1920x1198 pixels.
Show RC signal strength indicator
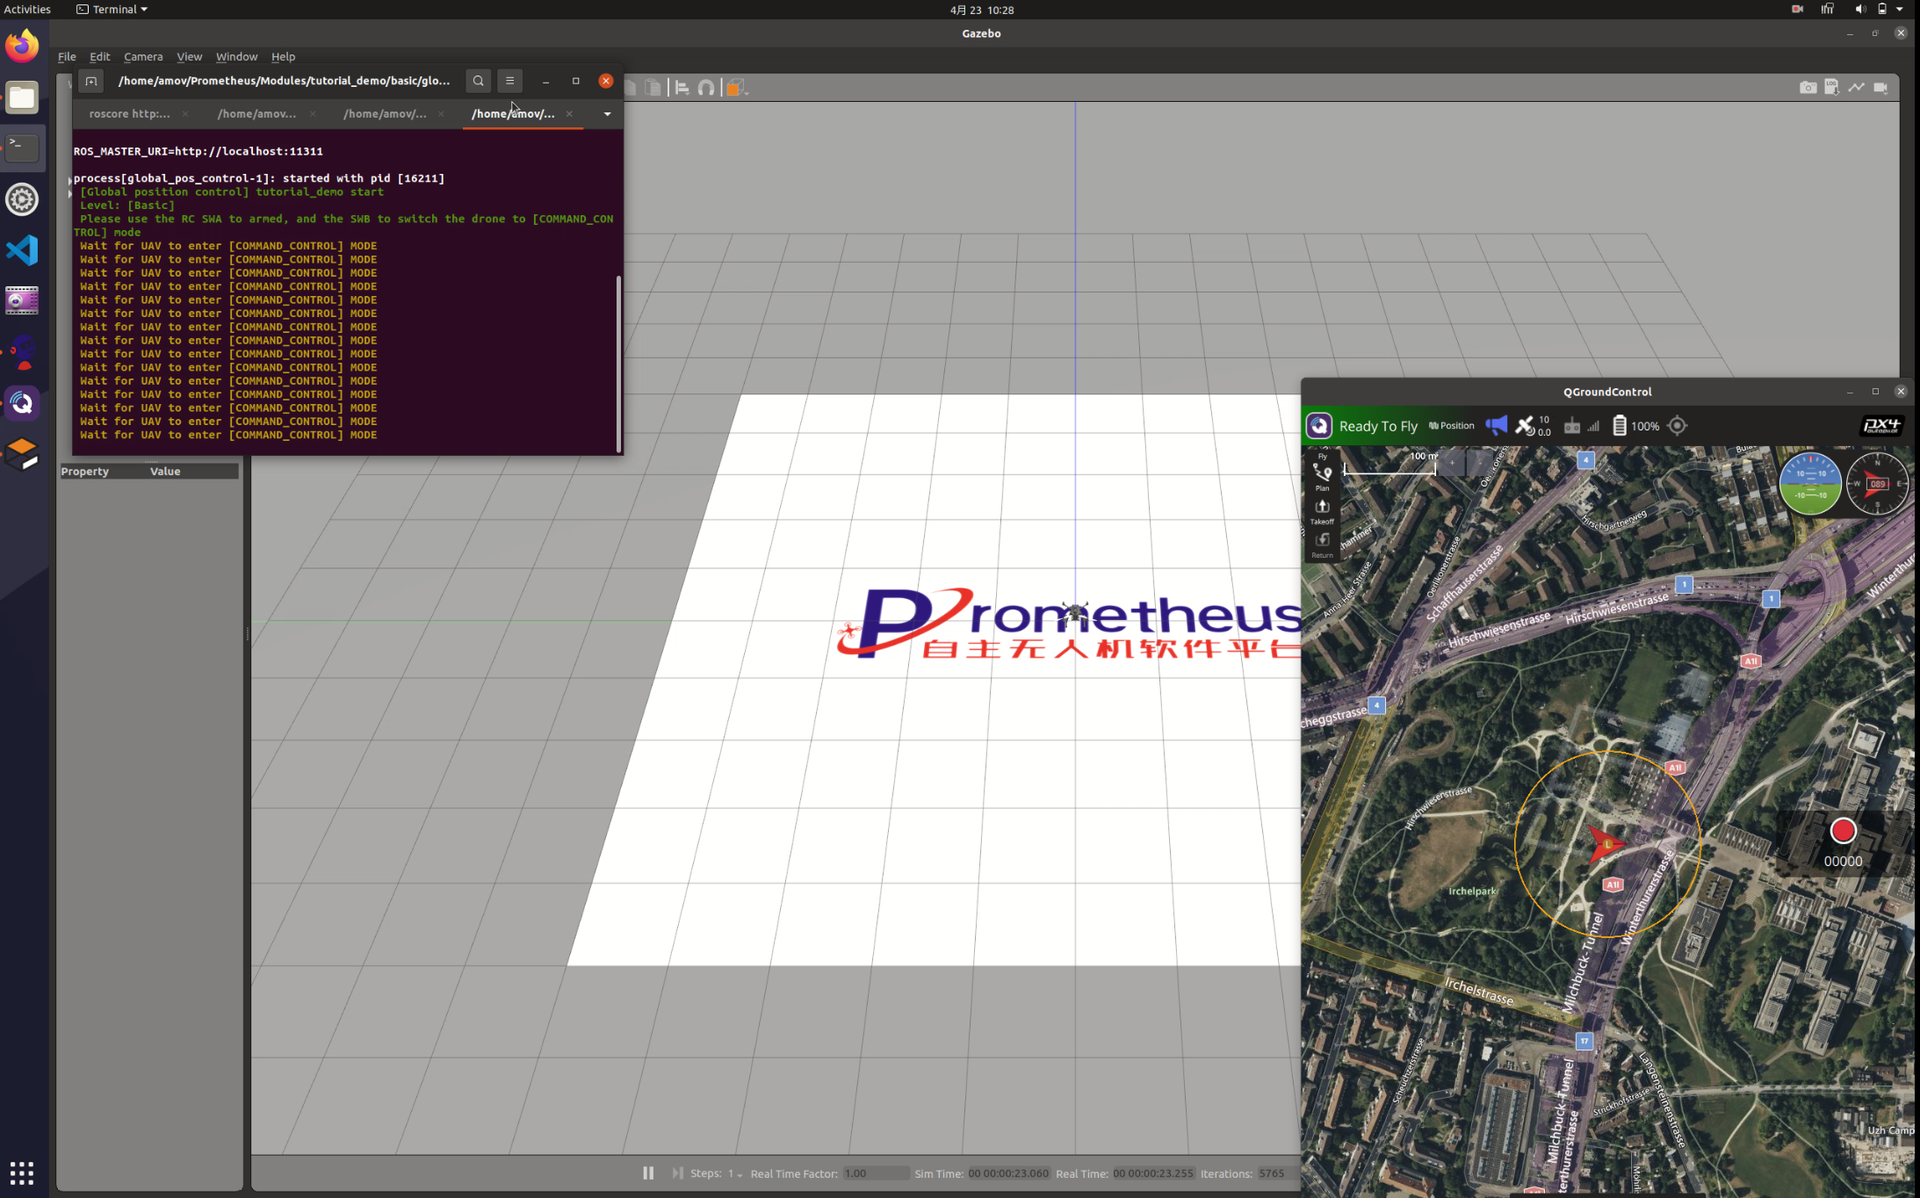(1582, 426)
